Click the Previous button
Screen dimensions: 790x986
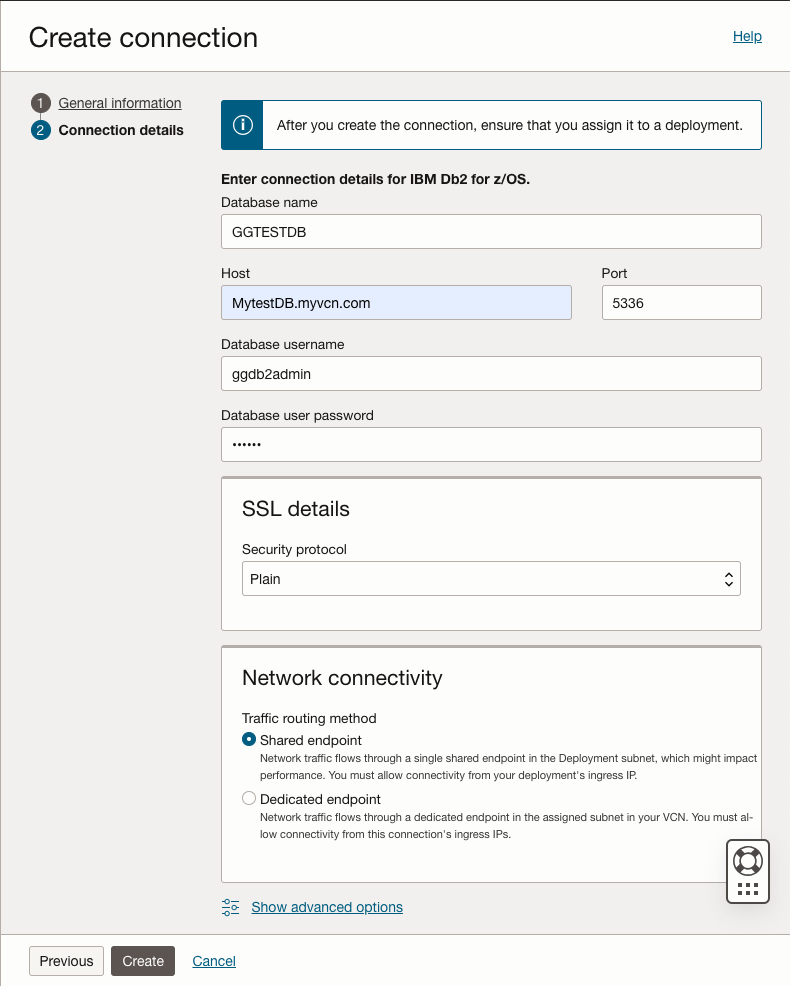point(66,961)
